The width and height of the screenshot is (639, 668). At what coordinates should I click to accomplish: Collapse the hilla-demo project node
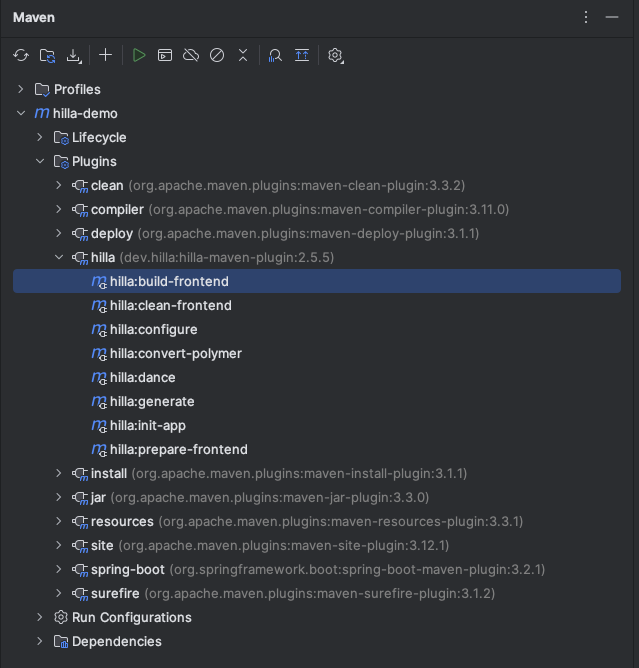click(21, 113)
